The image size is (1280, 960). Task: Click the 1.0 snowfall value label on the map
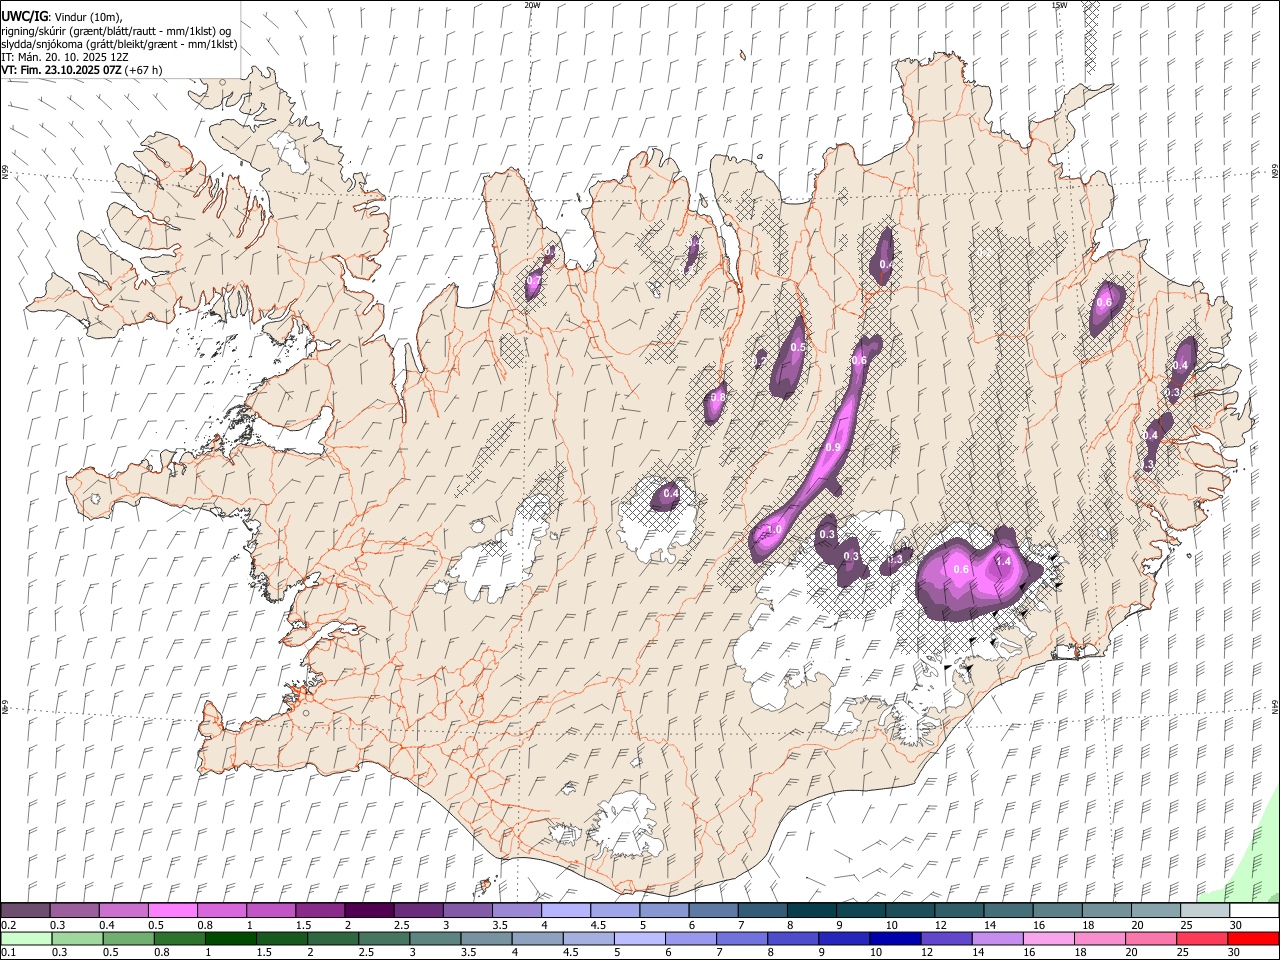(773, 529)
